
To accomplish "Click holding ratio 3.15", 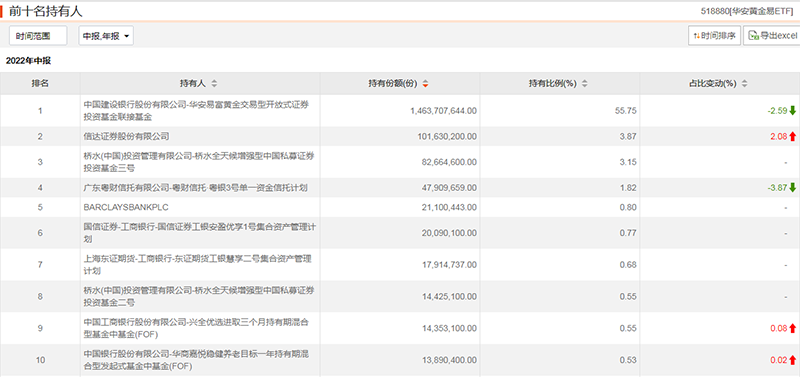I will click(628, 162).
